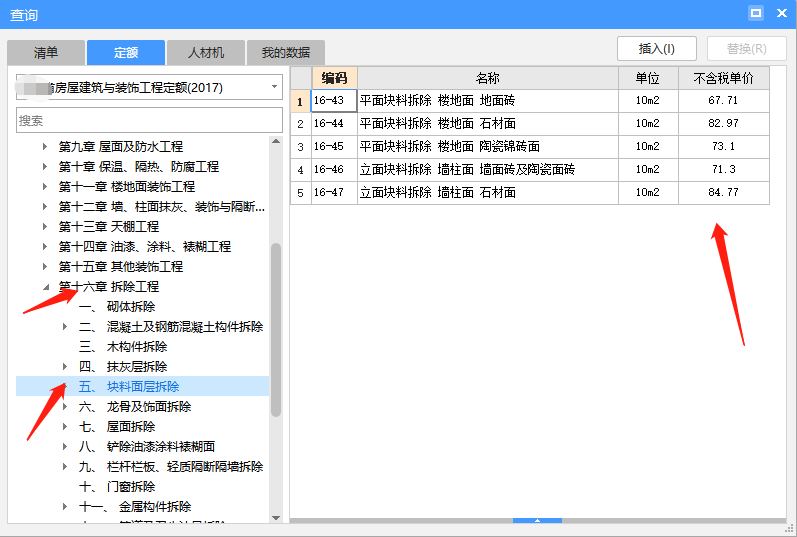Click the 不含税单价 column header
797x537 pixels.
[724, 78]
